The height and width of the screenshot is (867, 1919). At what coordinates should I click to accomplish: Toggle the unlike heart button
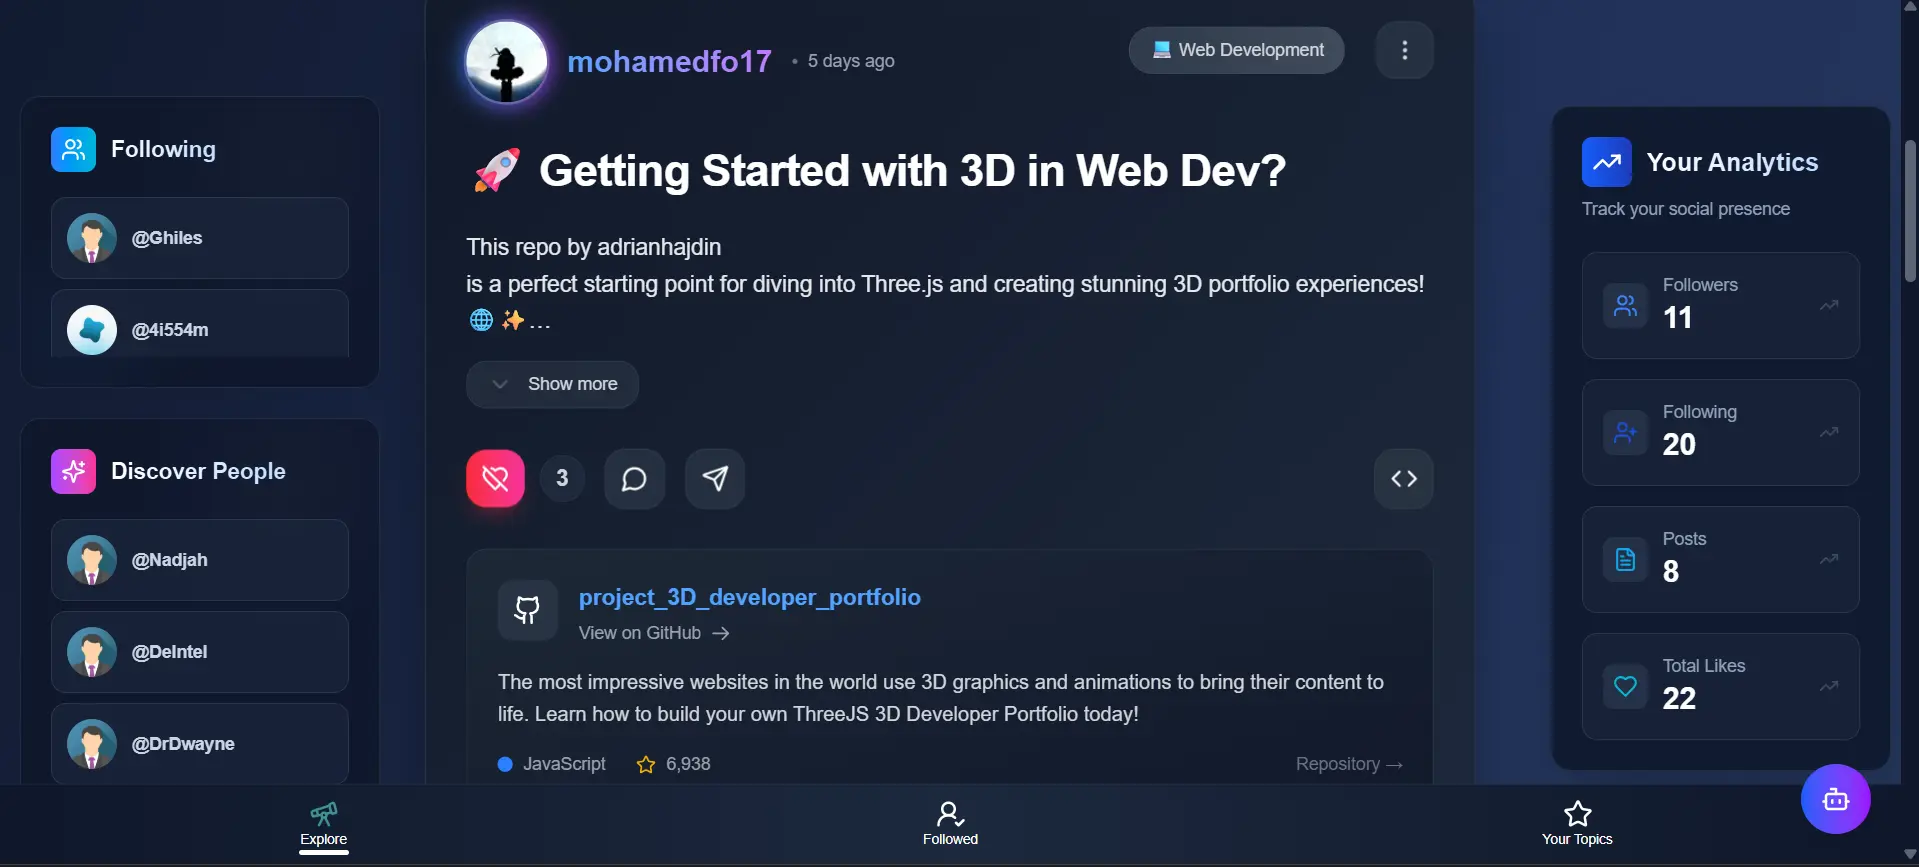tap(495, 478)
